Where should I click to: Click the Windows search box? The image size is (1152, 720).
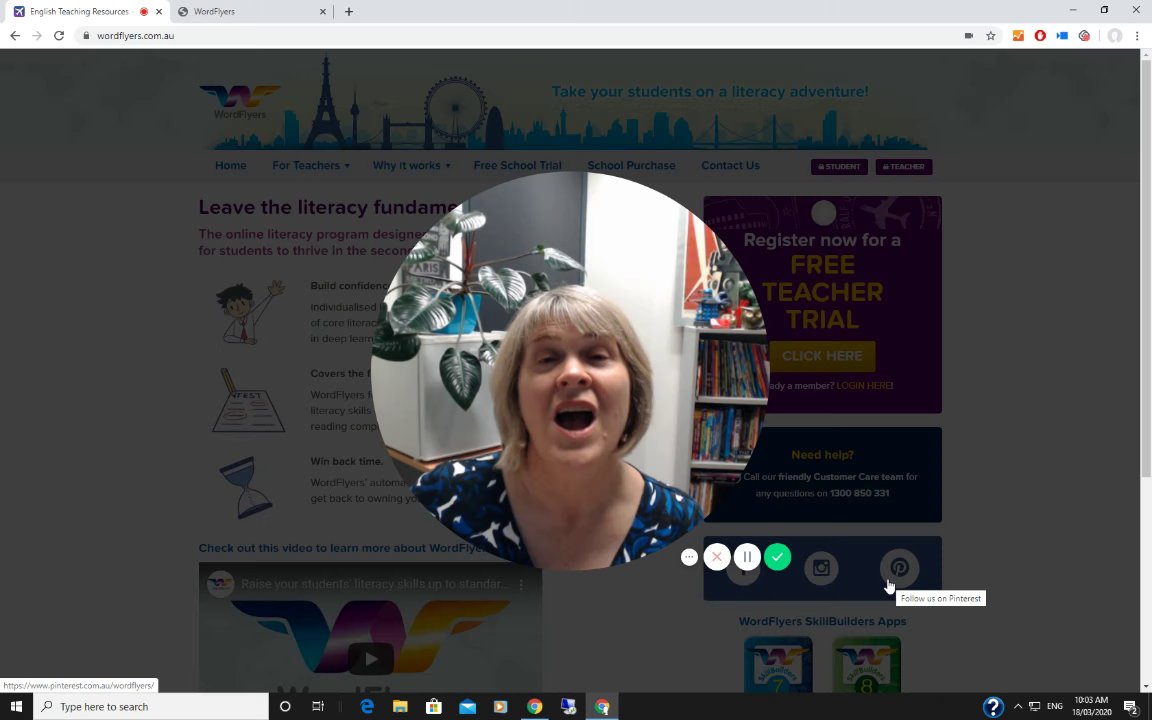tap(151, 707)
